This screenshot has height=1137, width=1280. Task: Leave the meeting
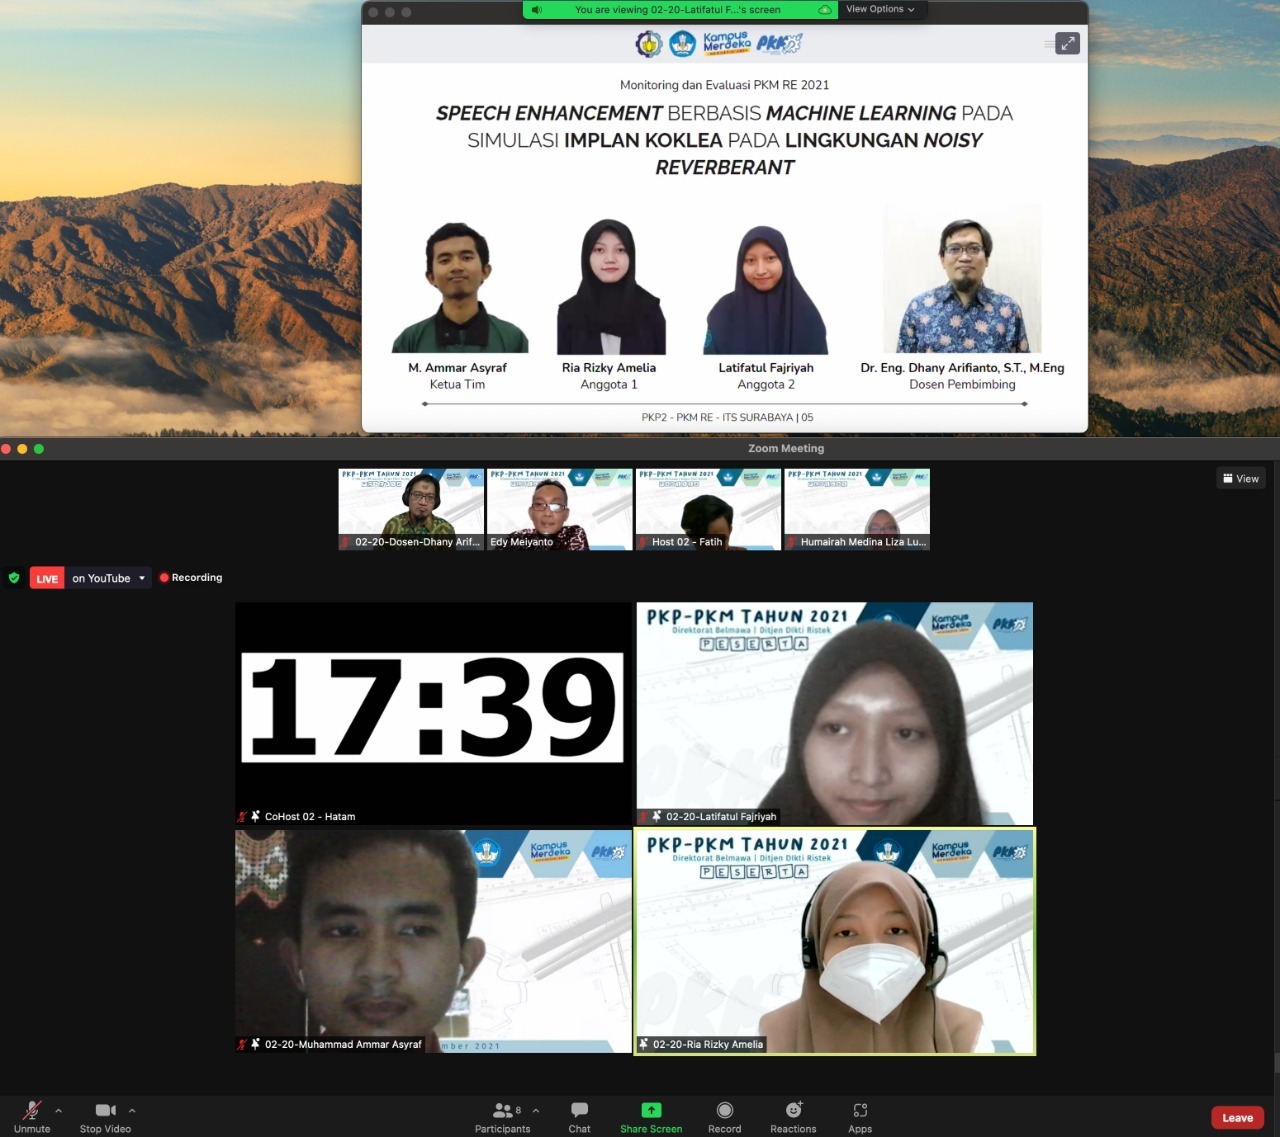[x=1237, y=1118]
